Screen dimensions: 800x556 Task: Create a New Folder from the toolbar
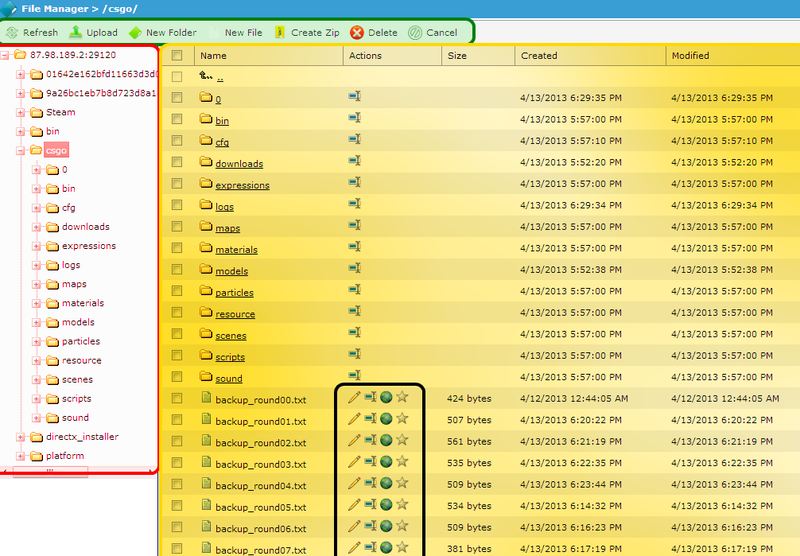click(163, 33)
